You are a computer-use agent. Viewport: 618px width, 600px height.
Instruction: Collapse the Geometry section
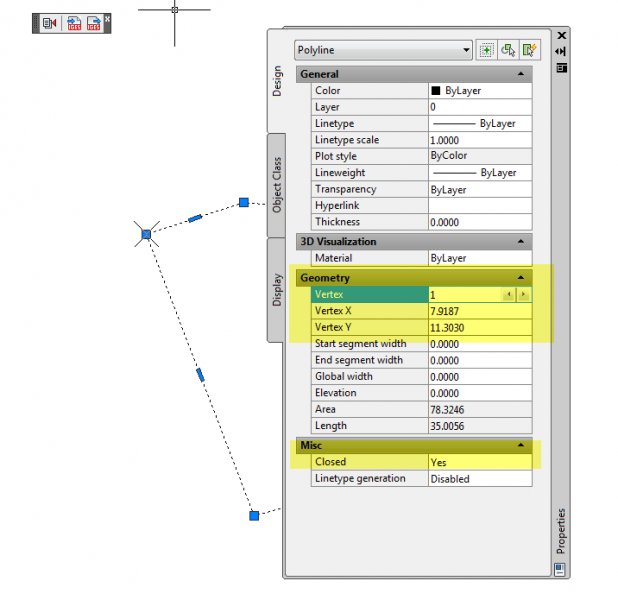click(x=520, y=278)
